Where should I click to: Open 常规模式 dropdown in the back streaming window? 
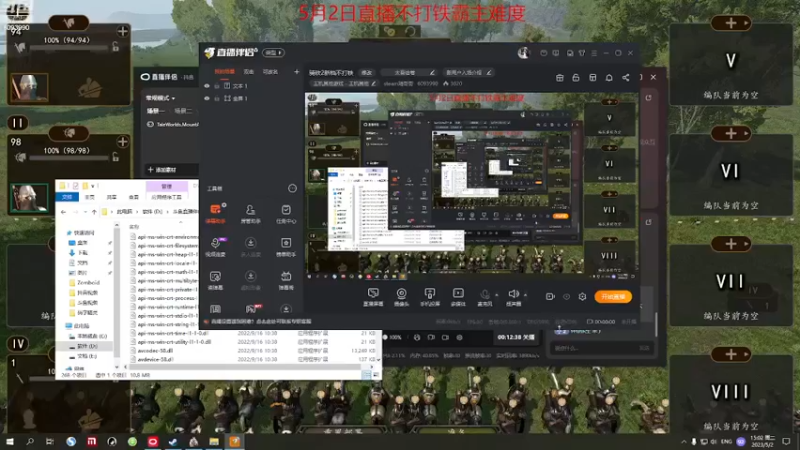tap(160, 98)
